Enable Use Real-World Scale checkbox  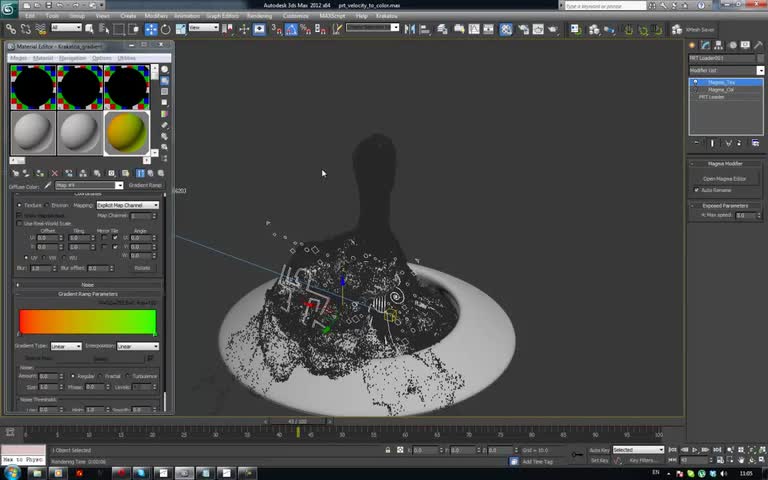tap(19, 223)
